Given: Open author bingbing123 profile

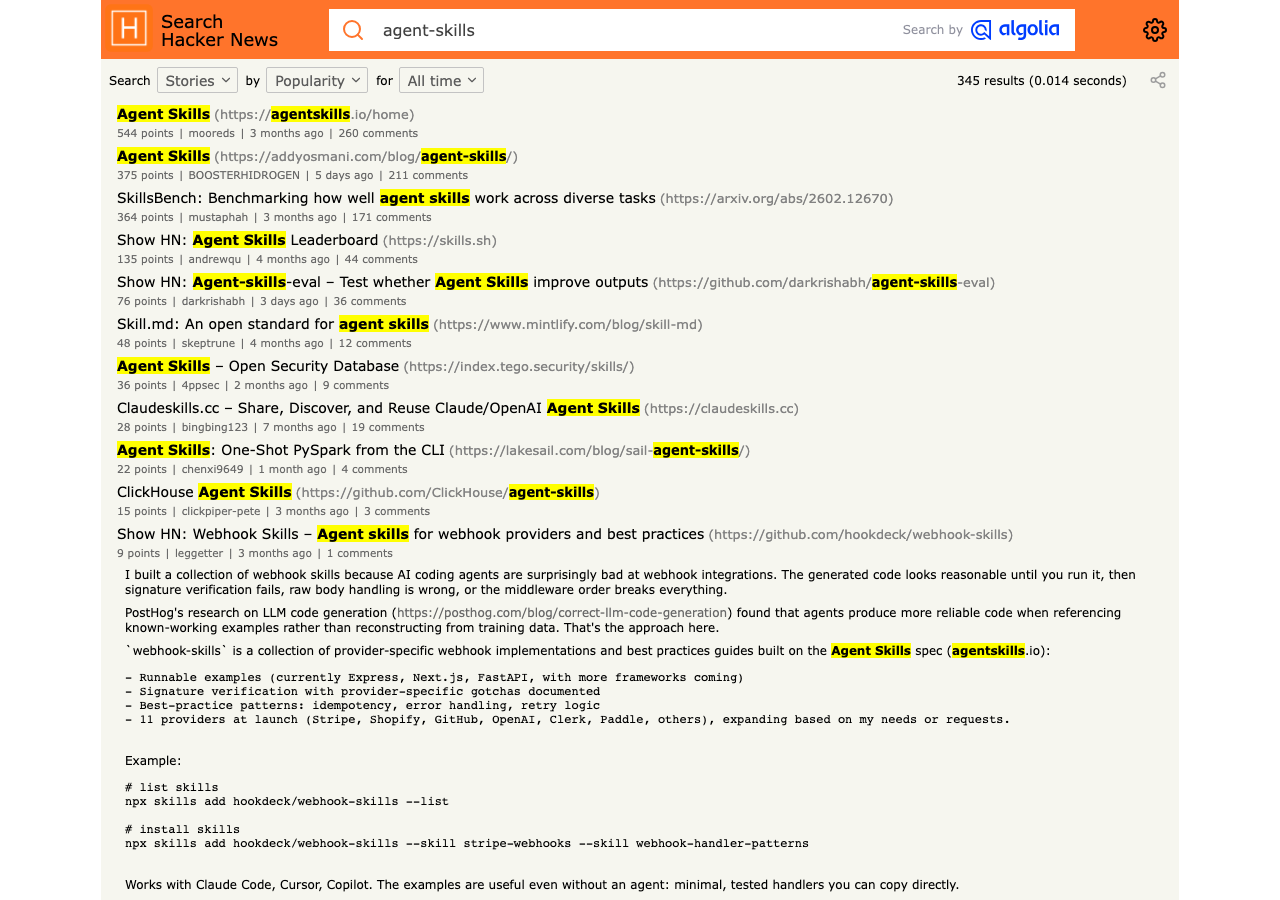Looking at the screenshot, I should point(215,427).
